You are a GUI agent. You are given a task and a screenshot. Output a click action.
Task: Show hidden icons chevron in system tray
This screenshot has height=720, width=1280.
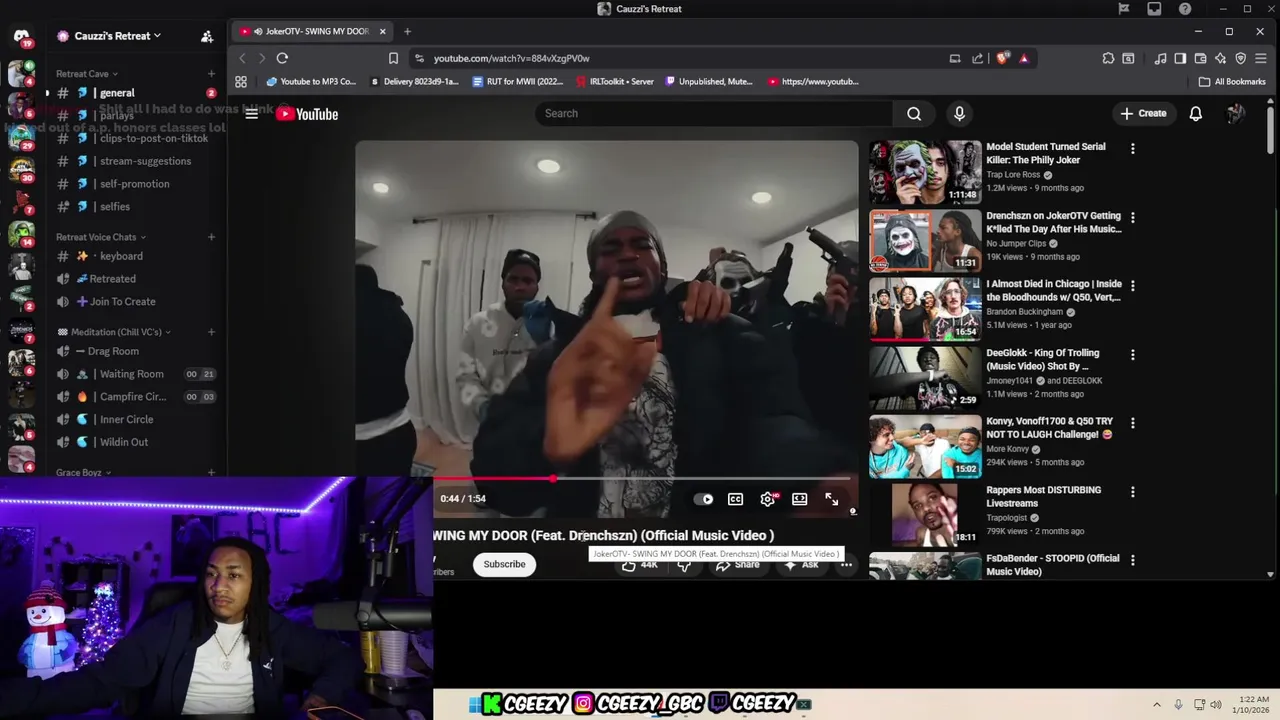pyautogui.click(x=1157, y=704)
